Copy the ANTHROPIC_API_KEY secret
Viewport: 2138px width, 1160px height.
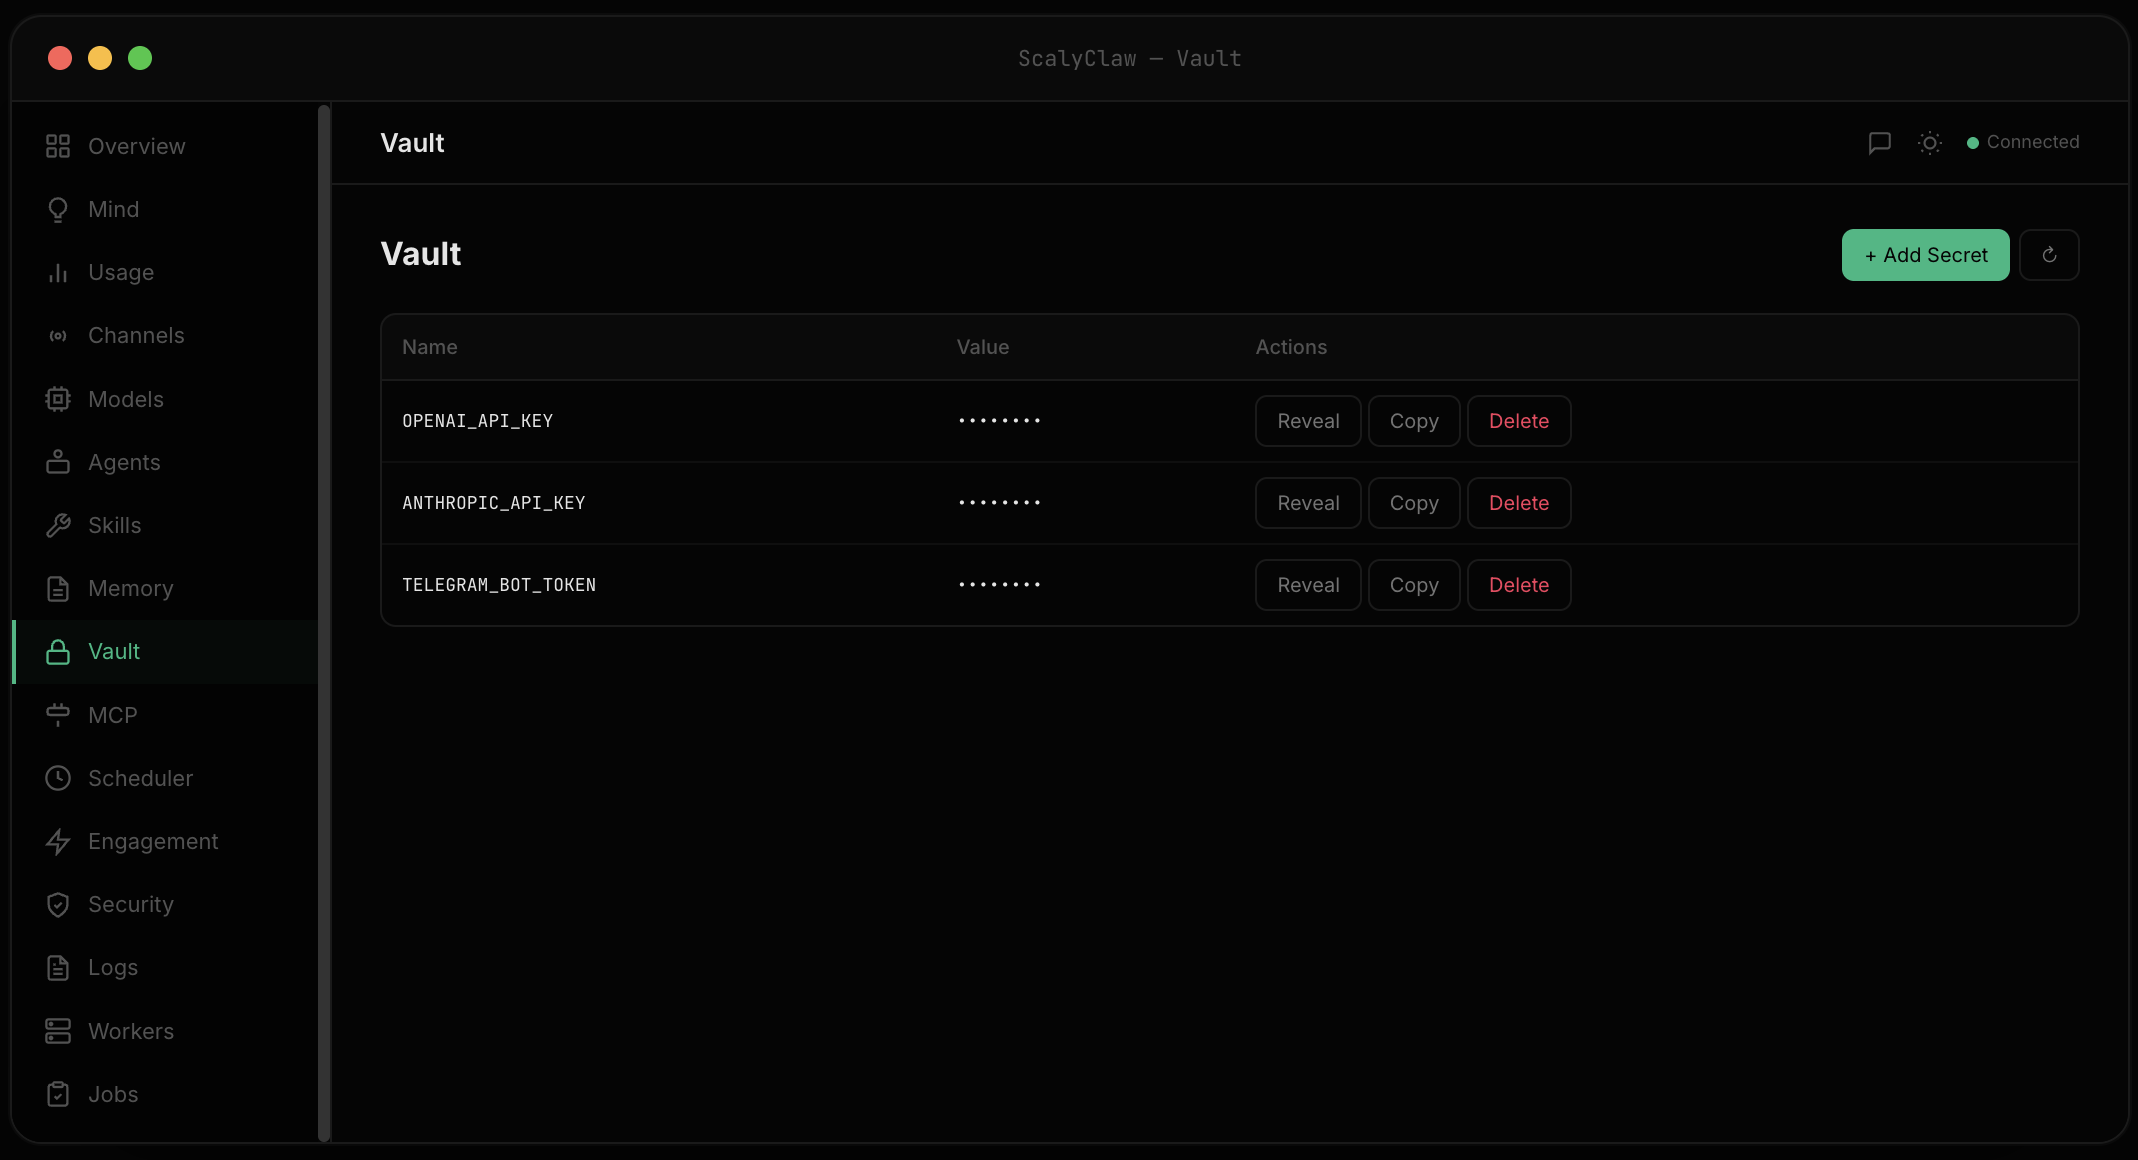tap(1413, 503)
